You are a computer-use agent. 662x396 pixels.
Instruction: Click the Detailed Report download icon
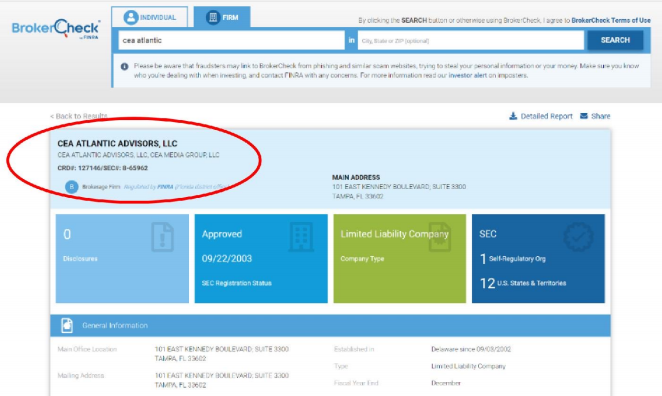513,116
